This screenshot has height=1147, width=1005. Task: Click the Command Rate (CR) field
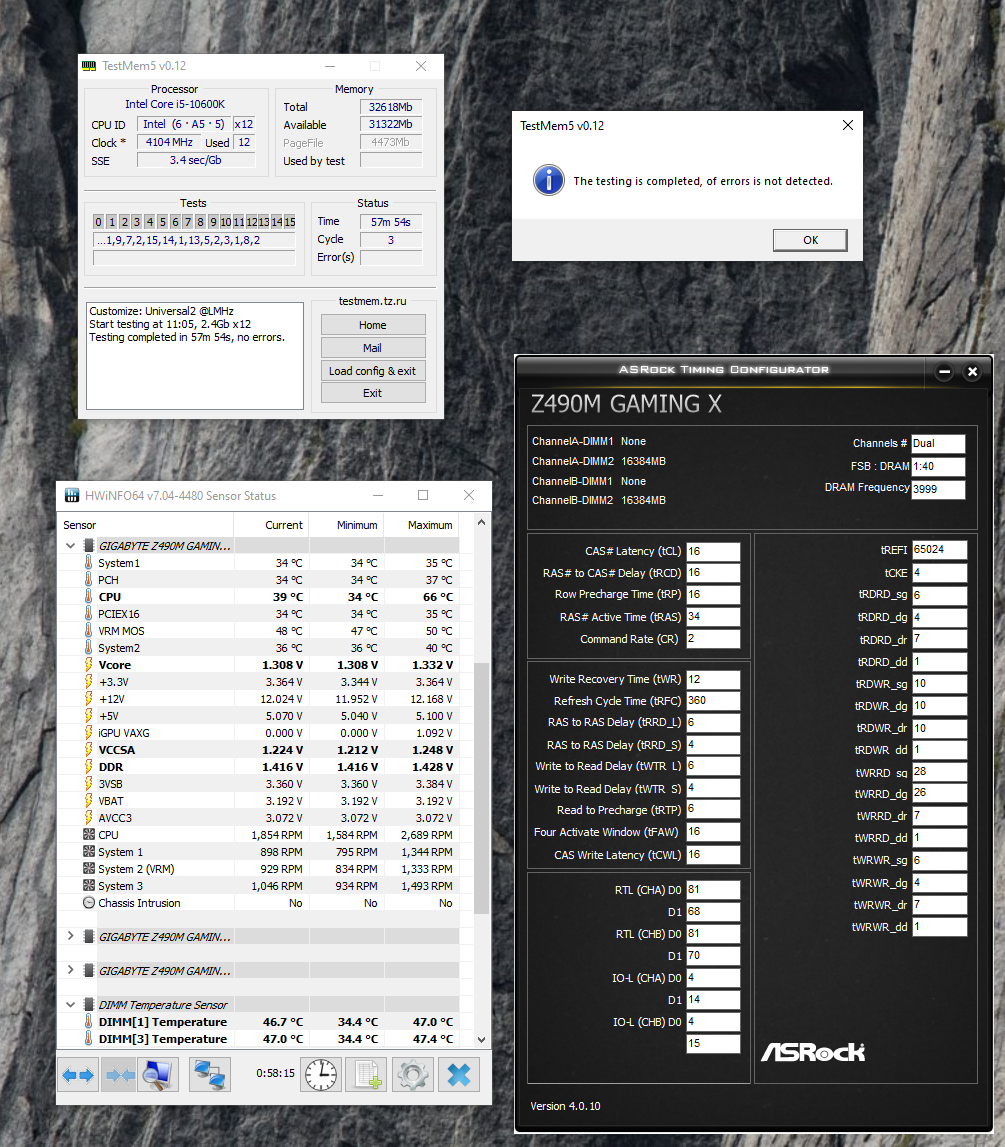(713, 639)
